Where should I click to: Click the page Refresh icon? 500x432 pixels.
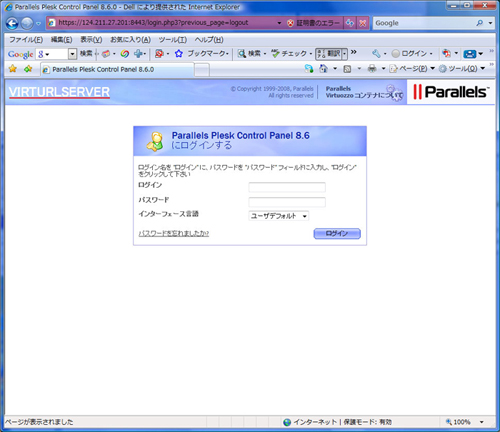point(350,23)
